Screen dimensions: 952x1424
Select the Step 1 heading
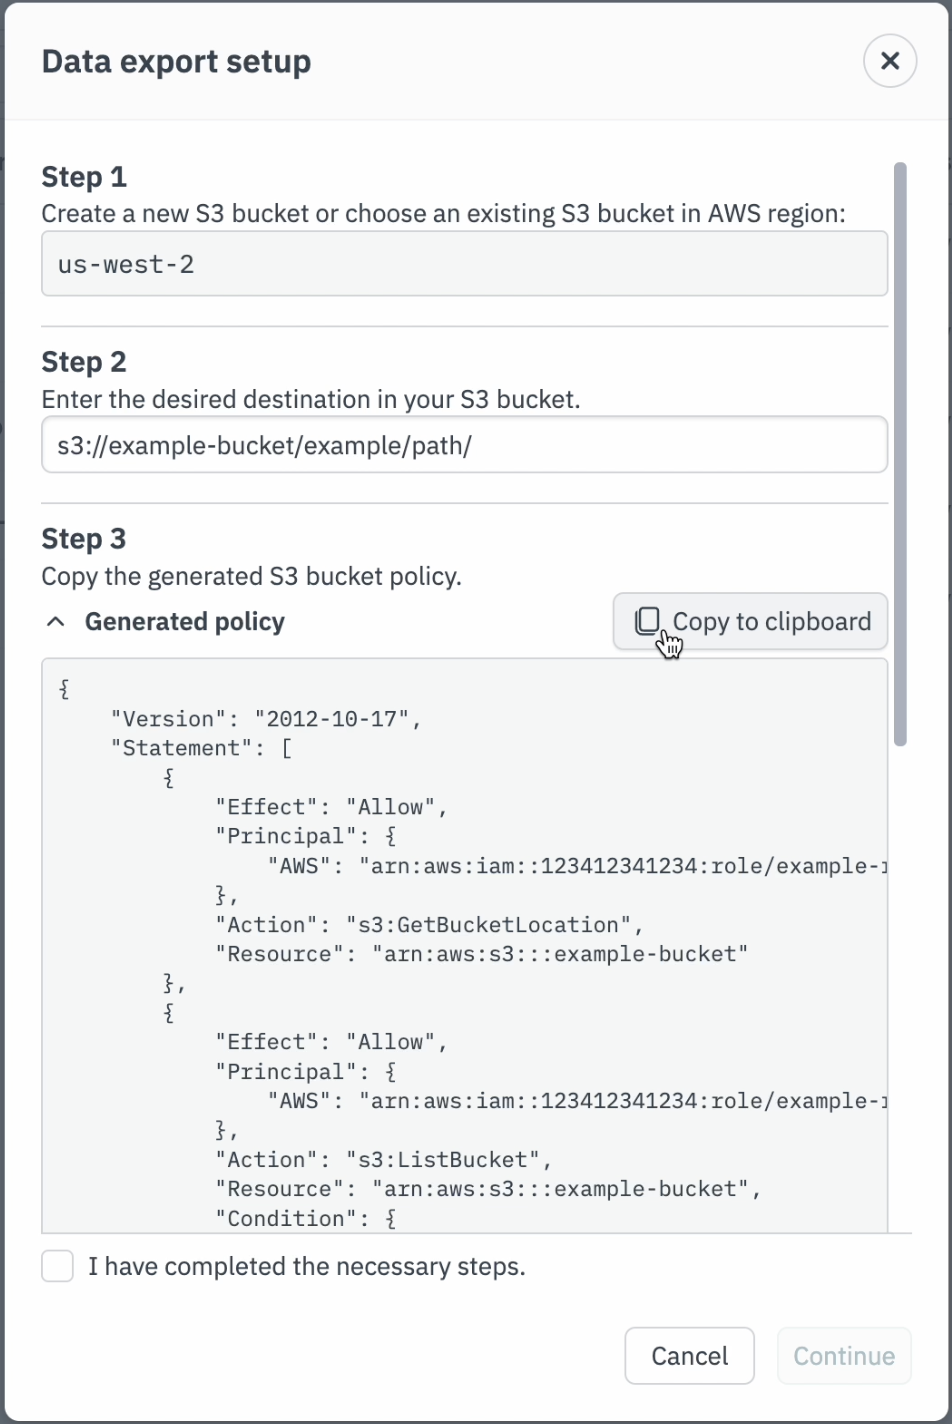click(84, 177)
